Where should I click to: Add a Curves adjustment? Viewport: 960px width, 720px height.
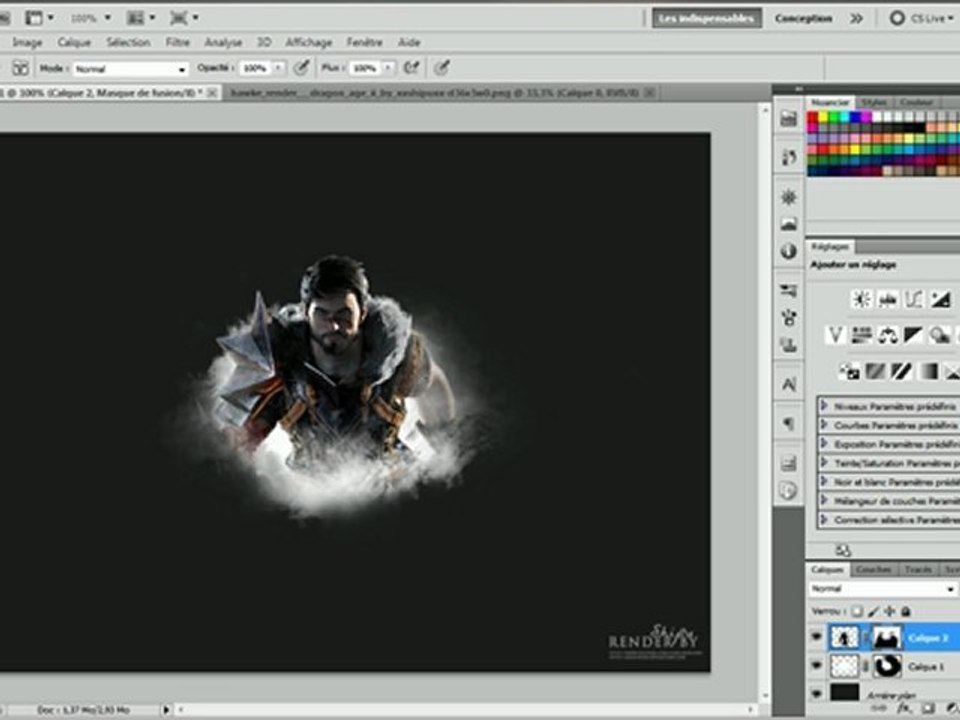tap(913, 299)
